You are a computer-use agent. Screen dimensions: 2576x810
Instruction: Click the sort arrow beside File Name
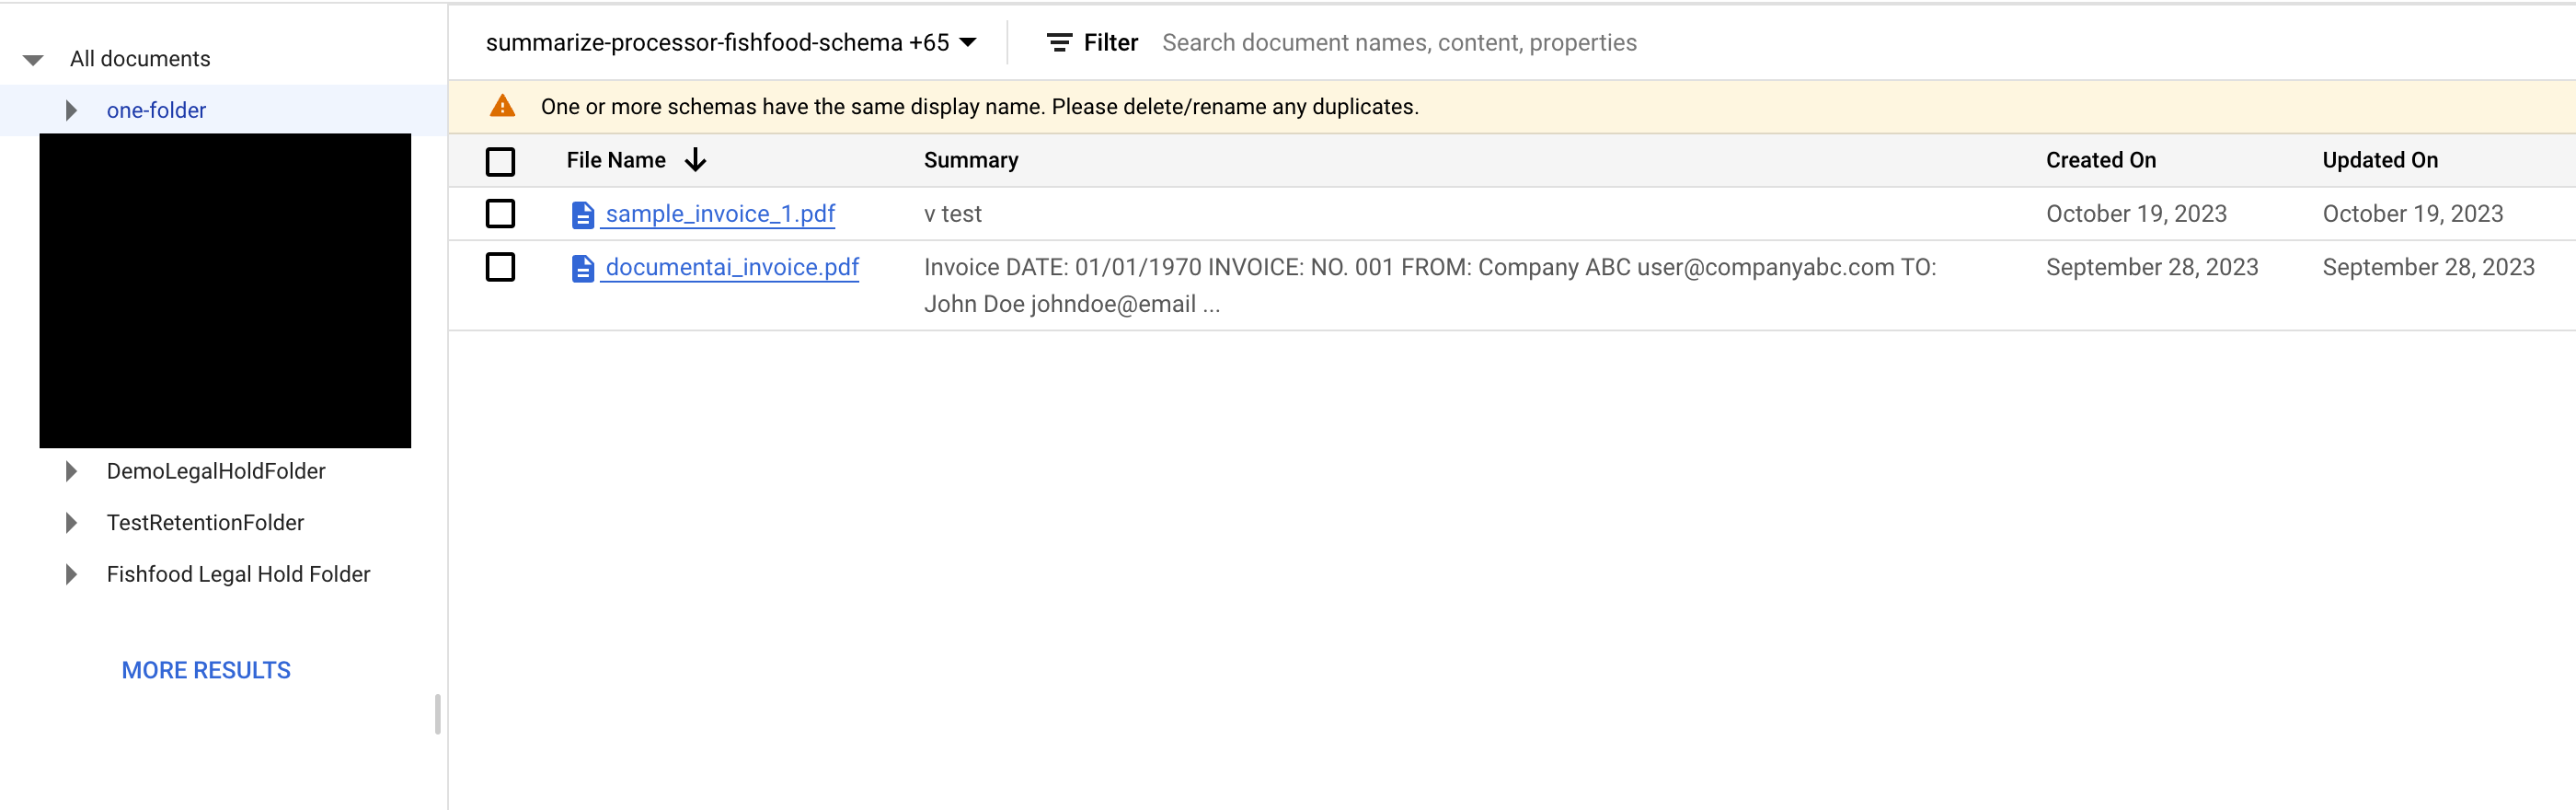(696, 160)
